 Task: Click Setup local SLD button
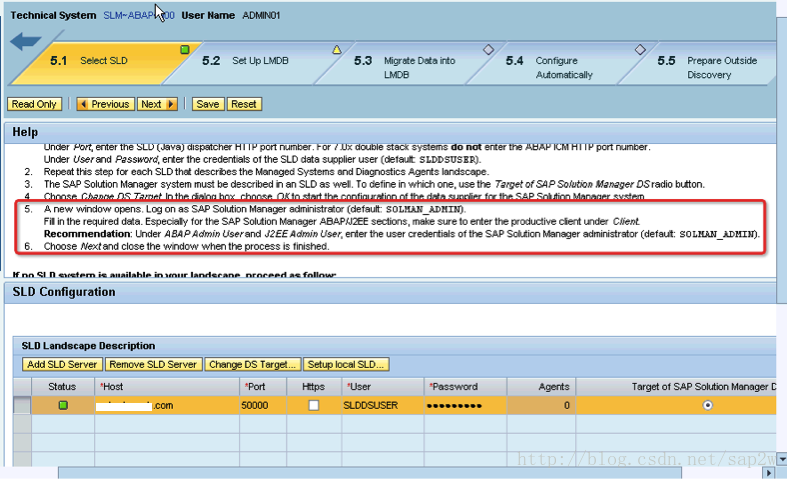pos(346,364)
